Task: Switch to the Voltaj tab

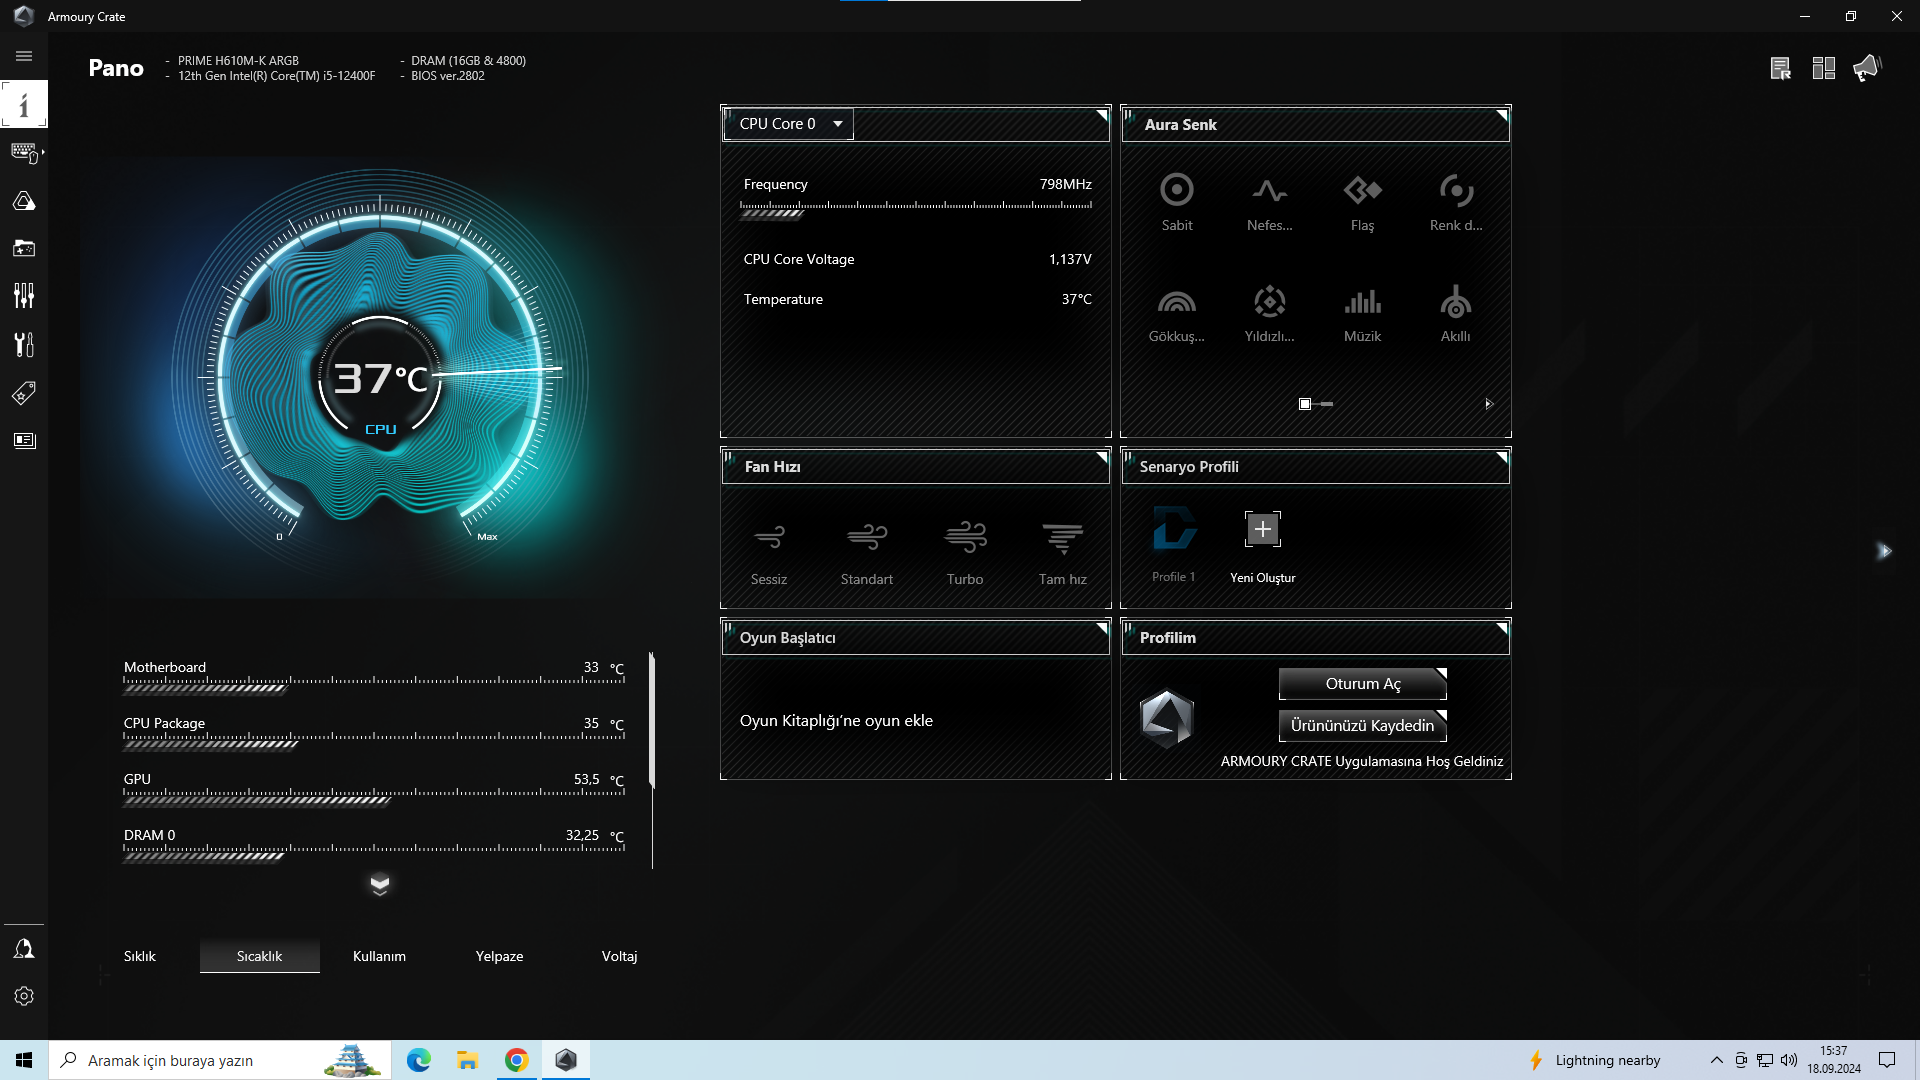Action: [x=620, y=956]
